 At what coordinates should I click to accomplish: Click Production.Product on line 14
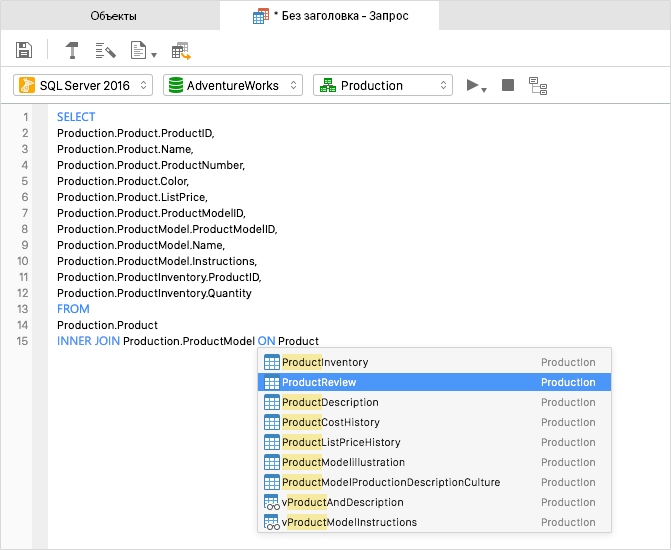107,325
